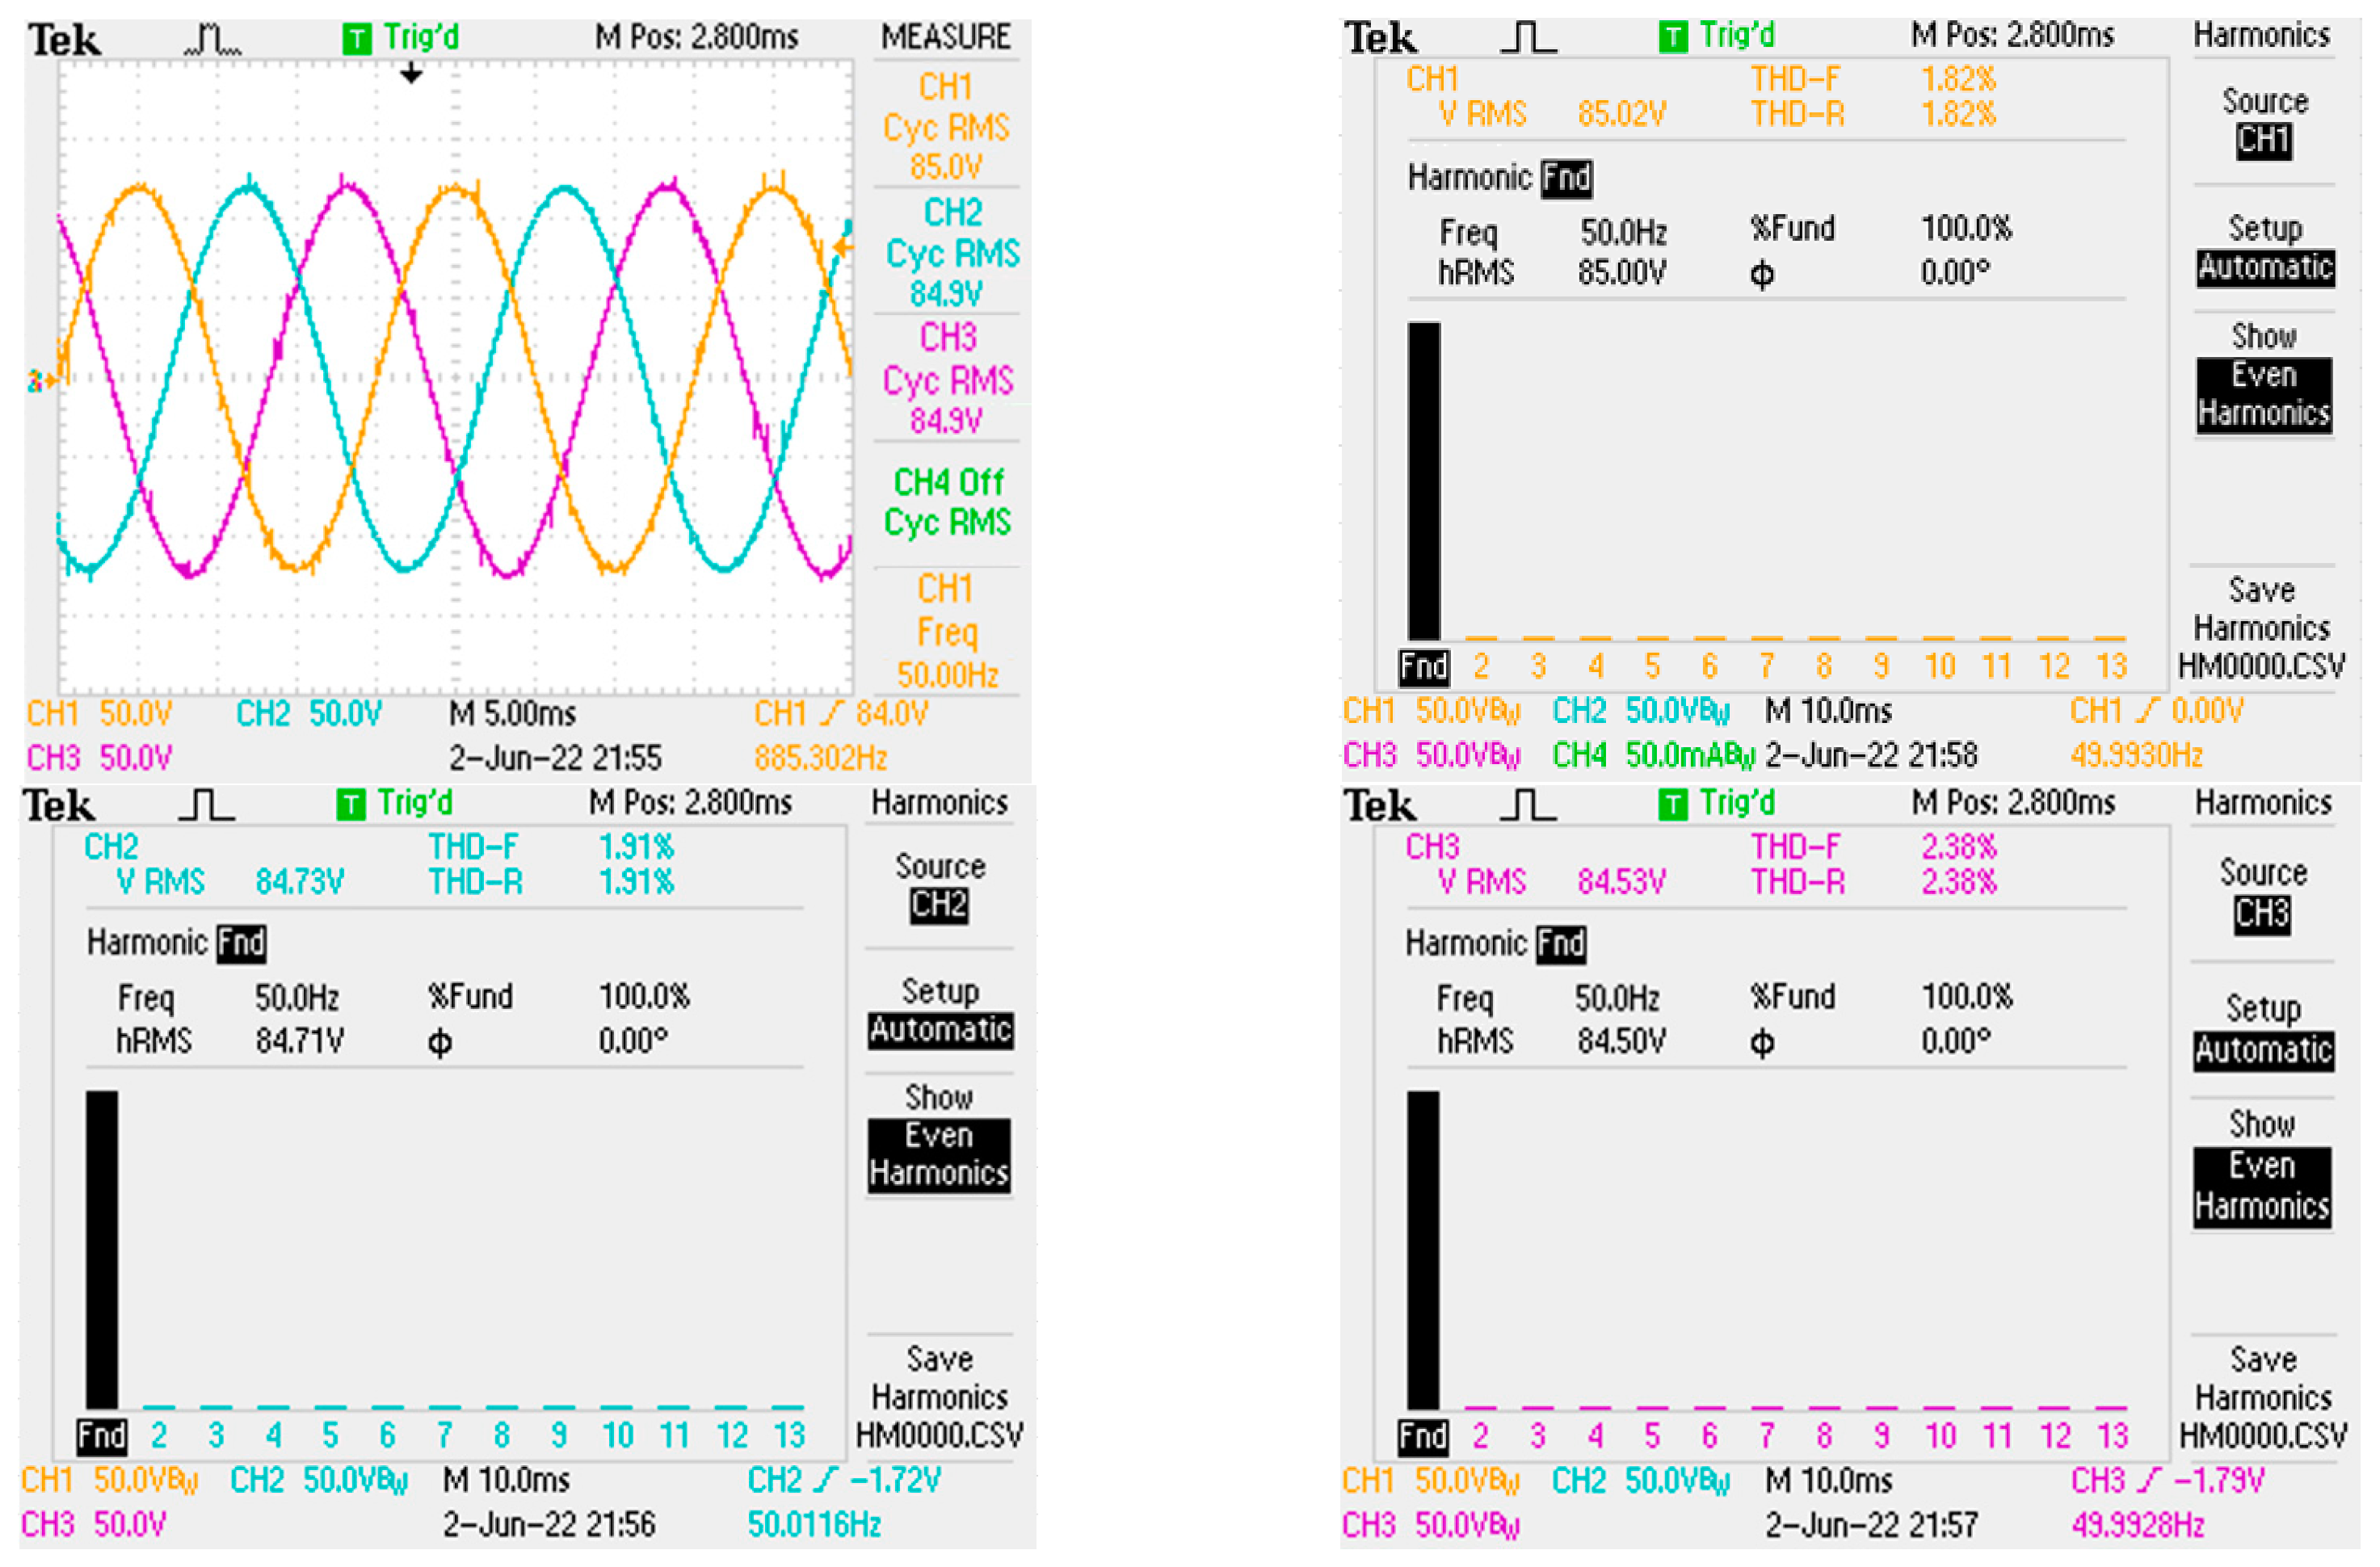Toggle Show Even Harmonics on CH1 screen
The image size is (2380, 1567).
coord(2264,375)
